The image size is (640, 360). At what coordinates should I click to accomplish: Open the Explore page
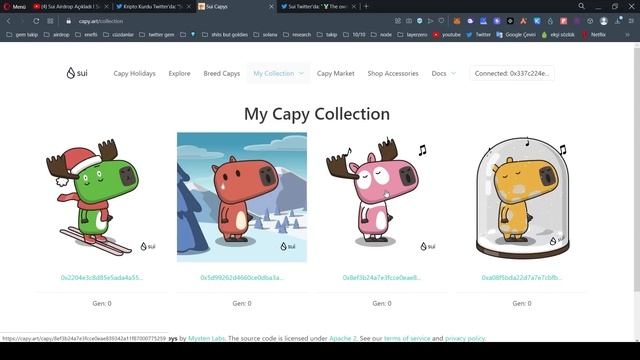pyautogui.click(x=179, y=73)
